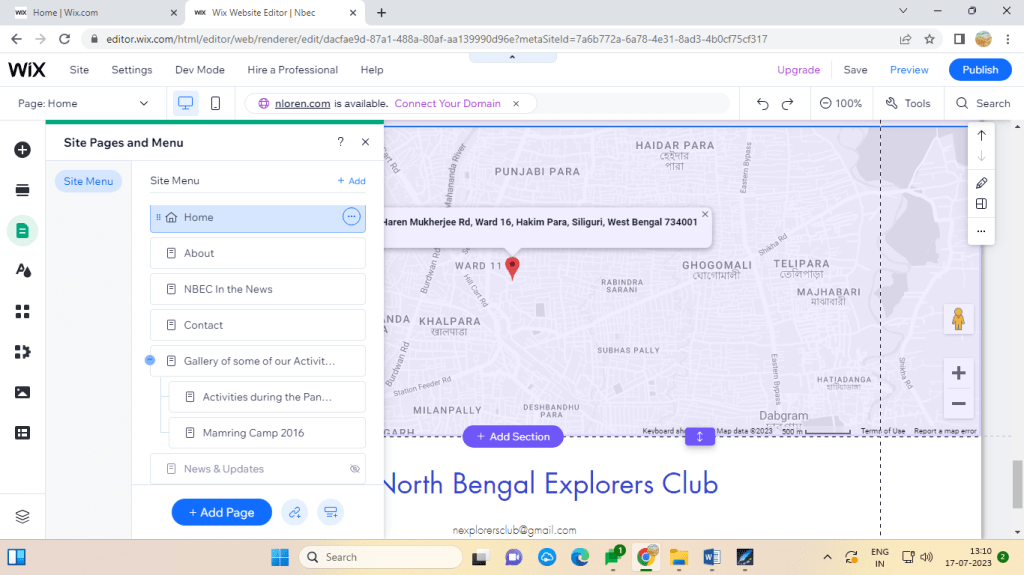
Task: Click the Redo arrow icon
Action: click(788, 103)
